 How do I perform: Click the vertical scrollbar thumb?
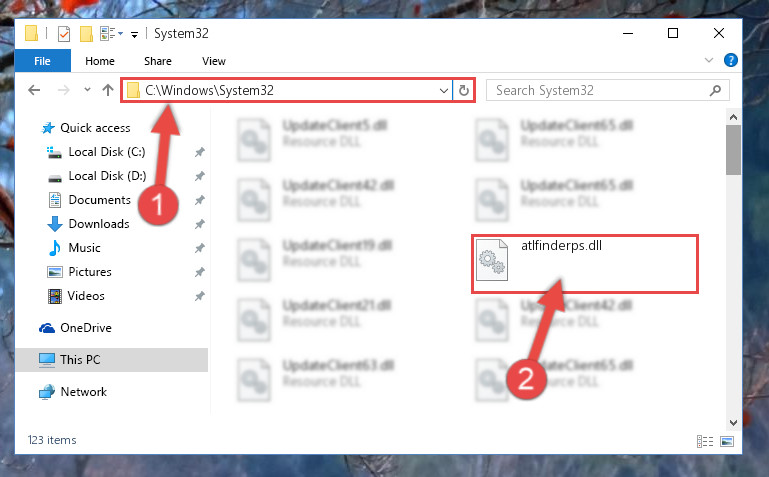(x=733, y=150)
